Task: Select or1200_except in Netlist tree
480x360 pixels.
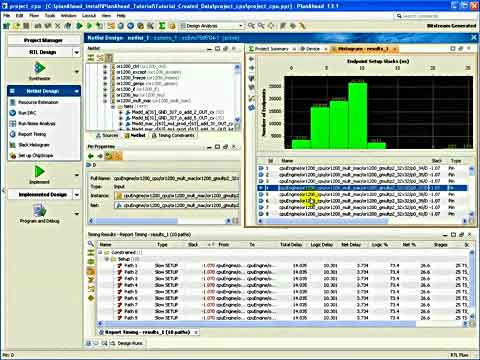Action: click(x=131, y=72)
